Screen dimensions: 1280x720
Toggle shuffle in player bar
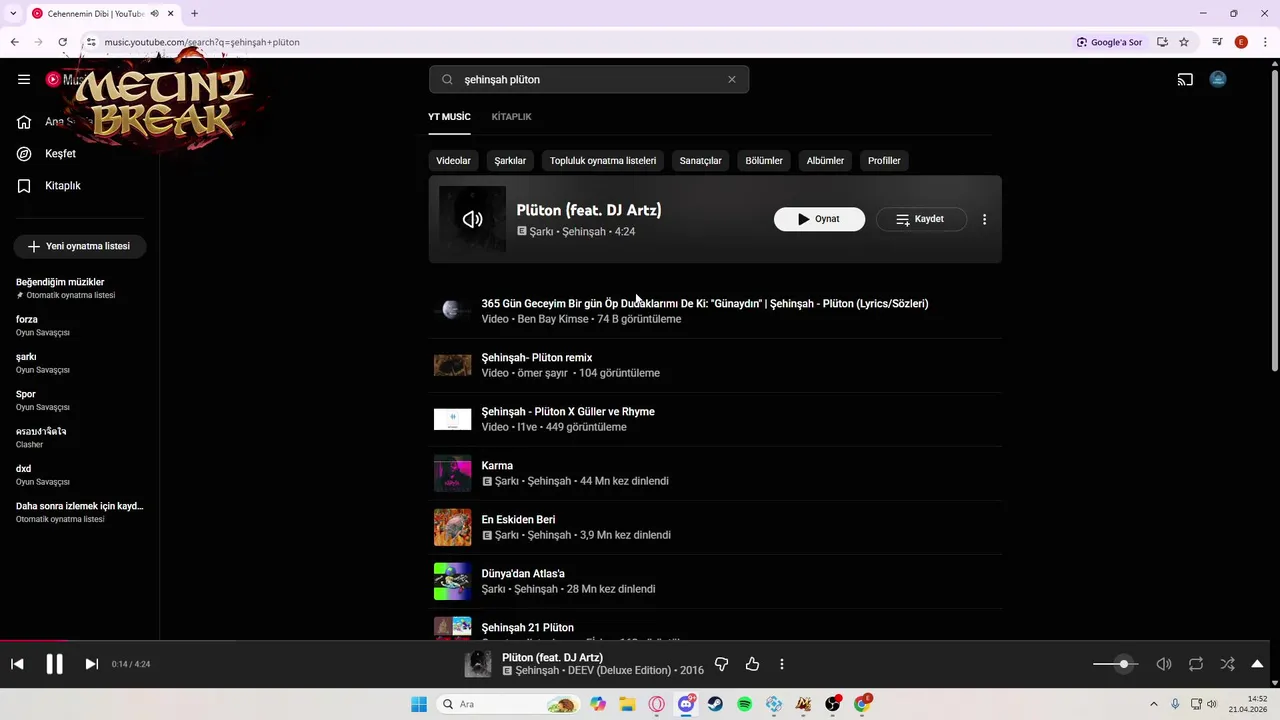click(1227, 664)
